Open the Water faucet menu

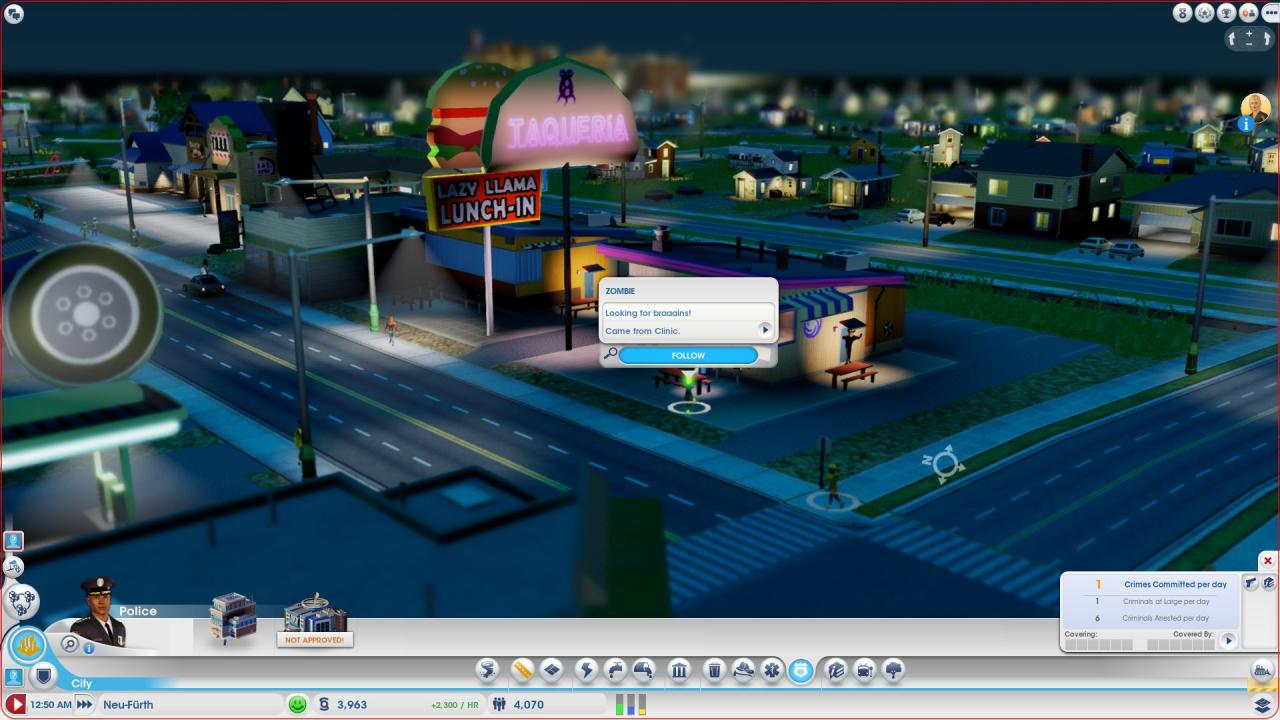(x=616, y=670)
